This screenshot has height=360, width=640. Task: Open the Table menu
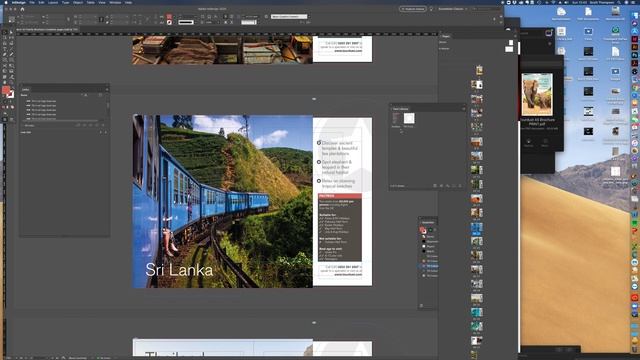pyautogui.click(x=91, y=2)
